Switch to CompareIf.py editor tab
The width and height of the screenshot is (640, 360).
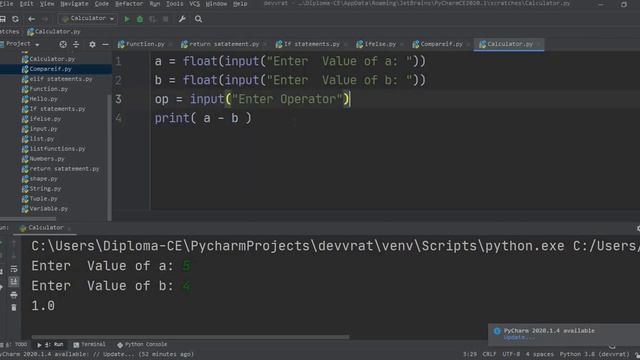point(440,44)
